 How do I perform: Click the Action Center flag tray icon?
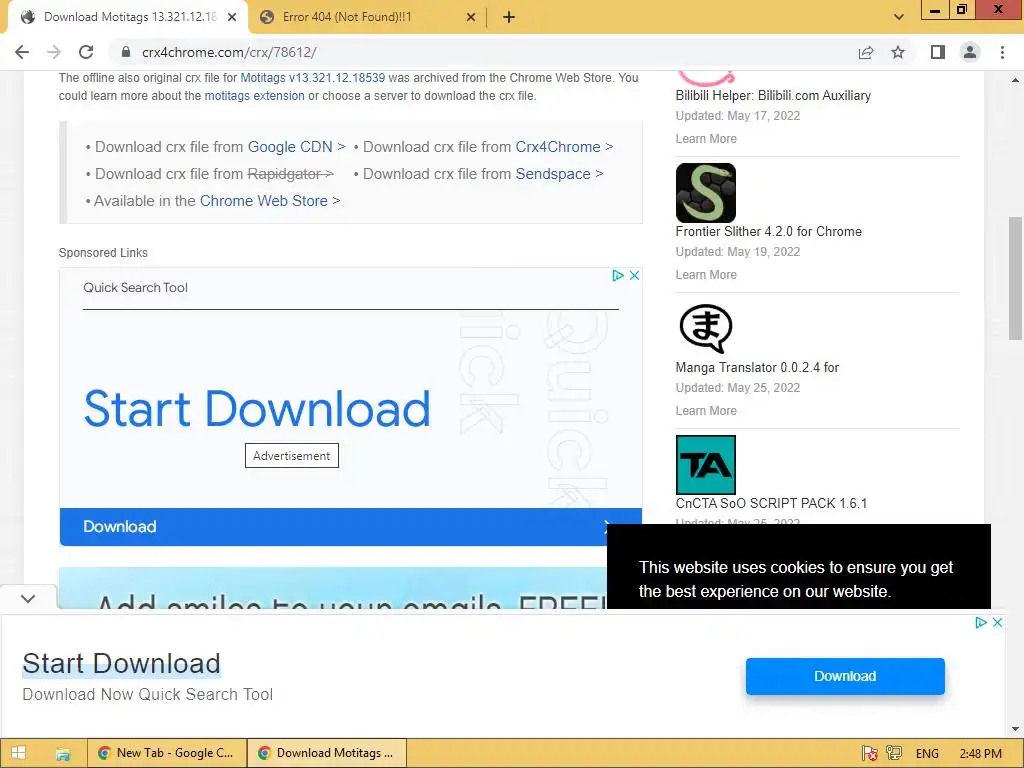(869, 754)
